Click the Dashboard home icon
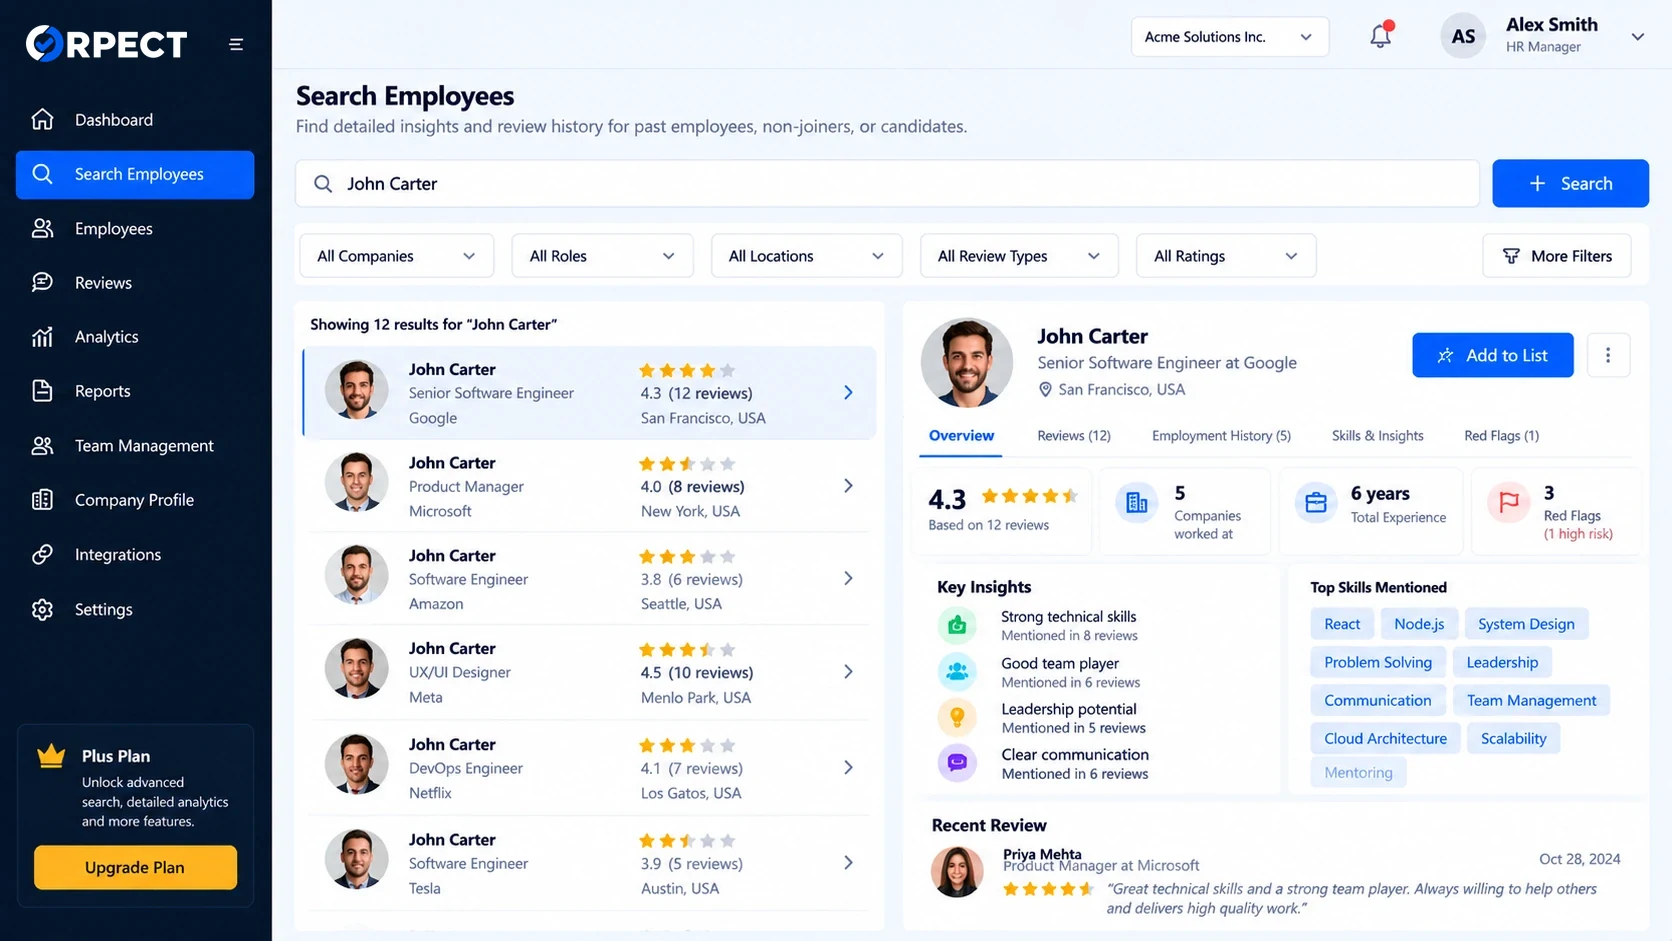The height and width of the screenshot is (941, 1672). [x=42, y=120]
